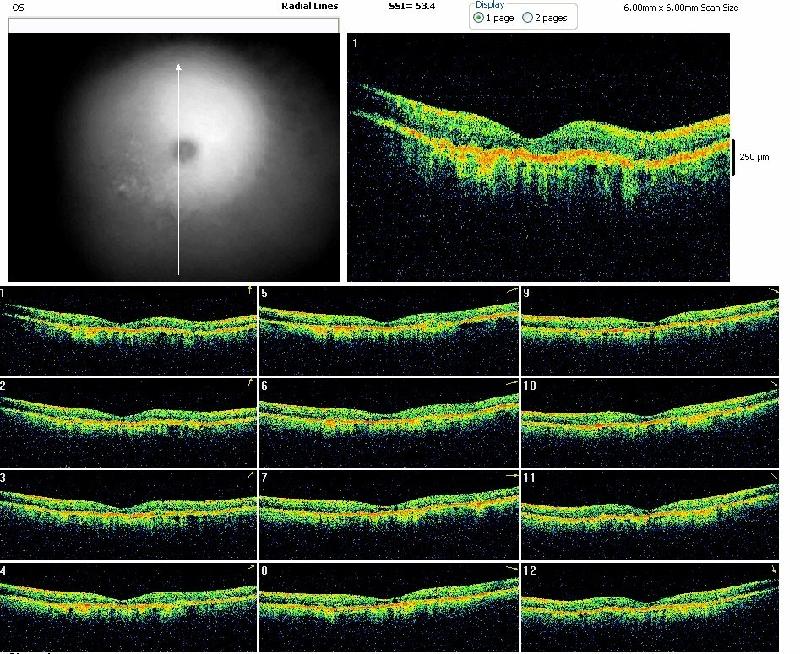View radial scan thumbnail 6
This screenshot has height=654, width=800.
click(x=388, y=422)
